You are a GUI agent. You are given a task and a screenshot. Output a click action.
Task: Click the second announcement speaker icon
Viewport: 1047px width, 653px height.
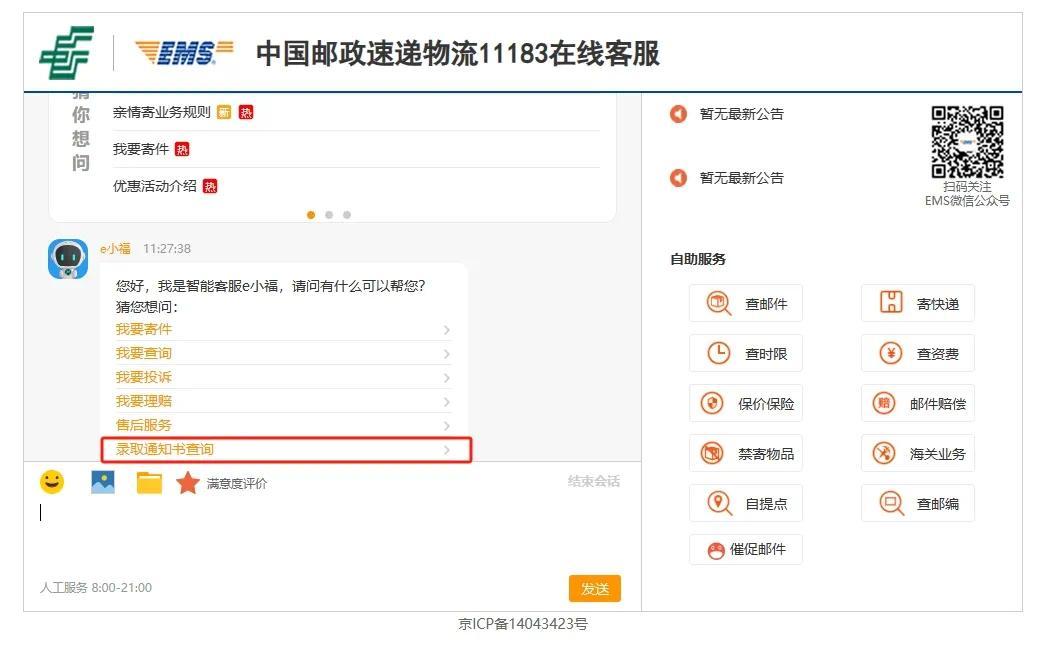(678, 178)
